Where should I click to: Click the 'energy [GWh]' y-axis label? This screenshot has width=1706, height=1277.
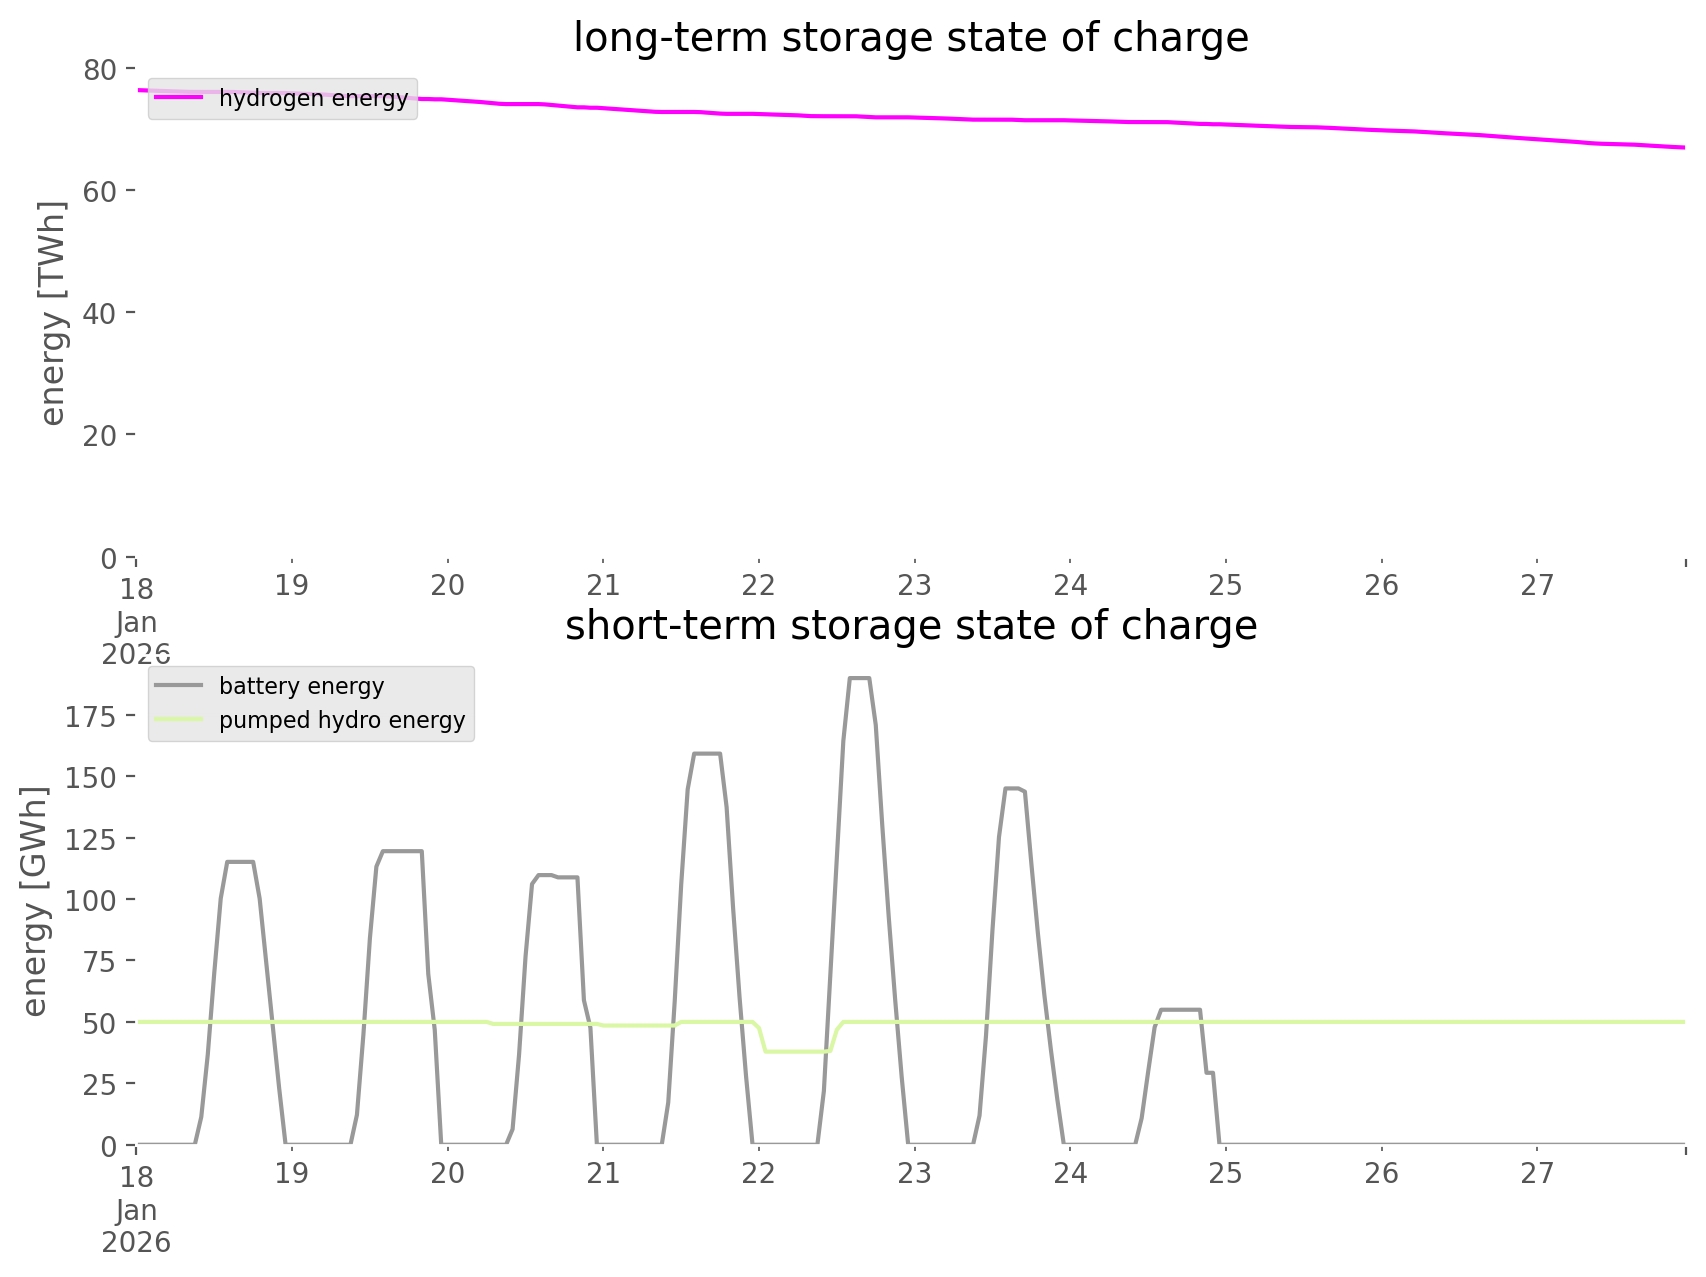click(x=34, y=900)
